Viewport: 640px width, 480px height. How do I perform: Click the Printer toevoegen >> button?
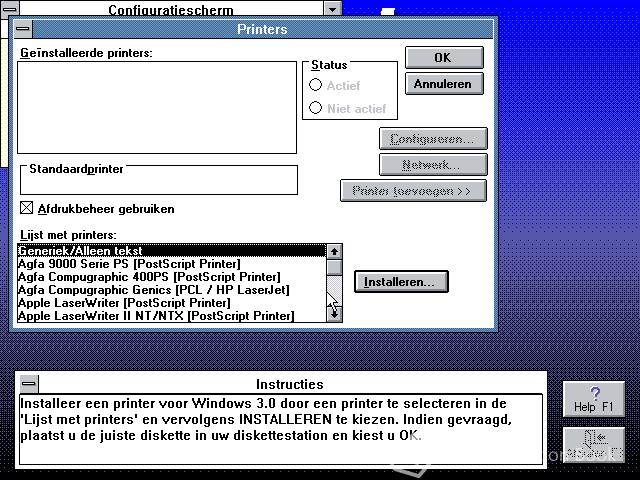pyautogui.click(x=413, y=191)
